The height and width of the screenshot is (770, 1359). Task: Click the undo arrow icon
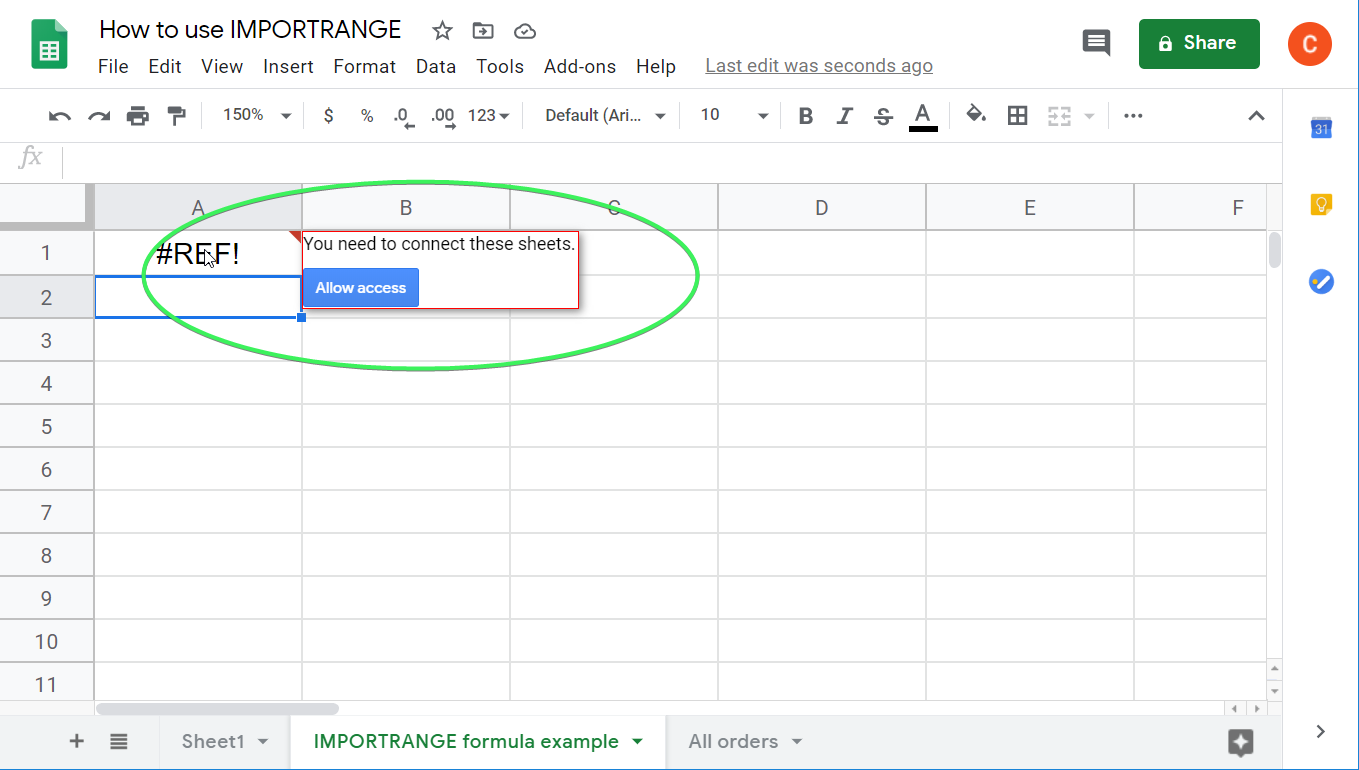(x=60, y=116)
